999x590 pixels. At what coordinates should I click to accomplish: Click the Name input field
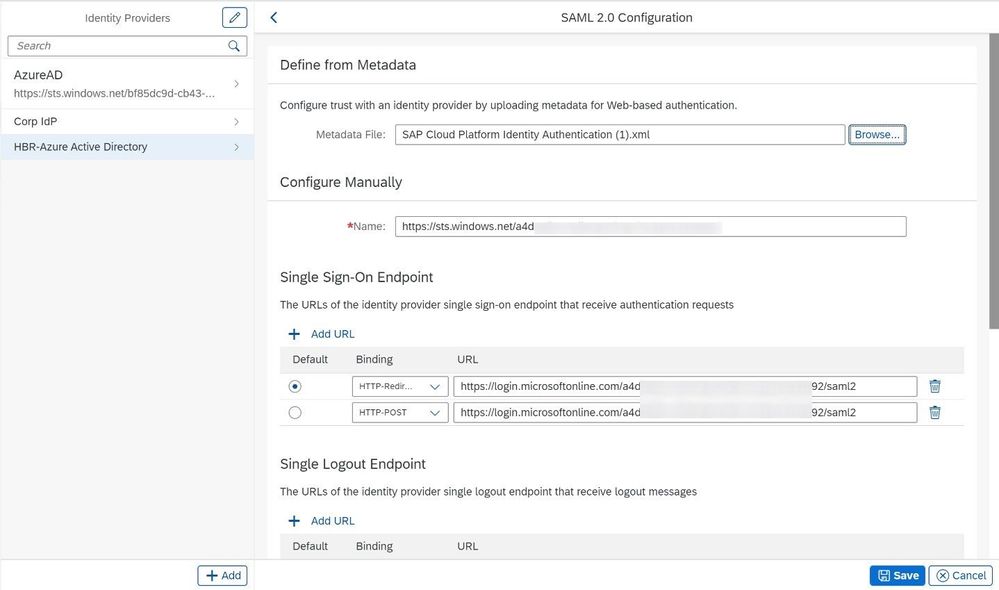coord(650,226)
